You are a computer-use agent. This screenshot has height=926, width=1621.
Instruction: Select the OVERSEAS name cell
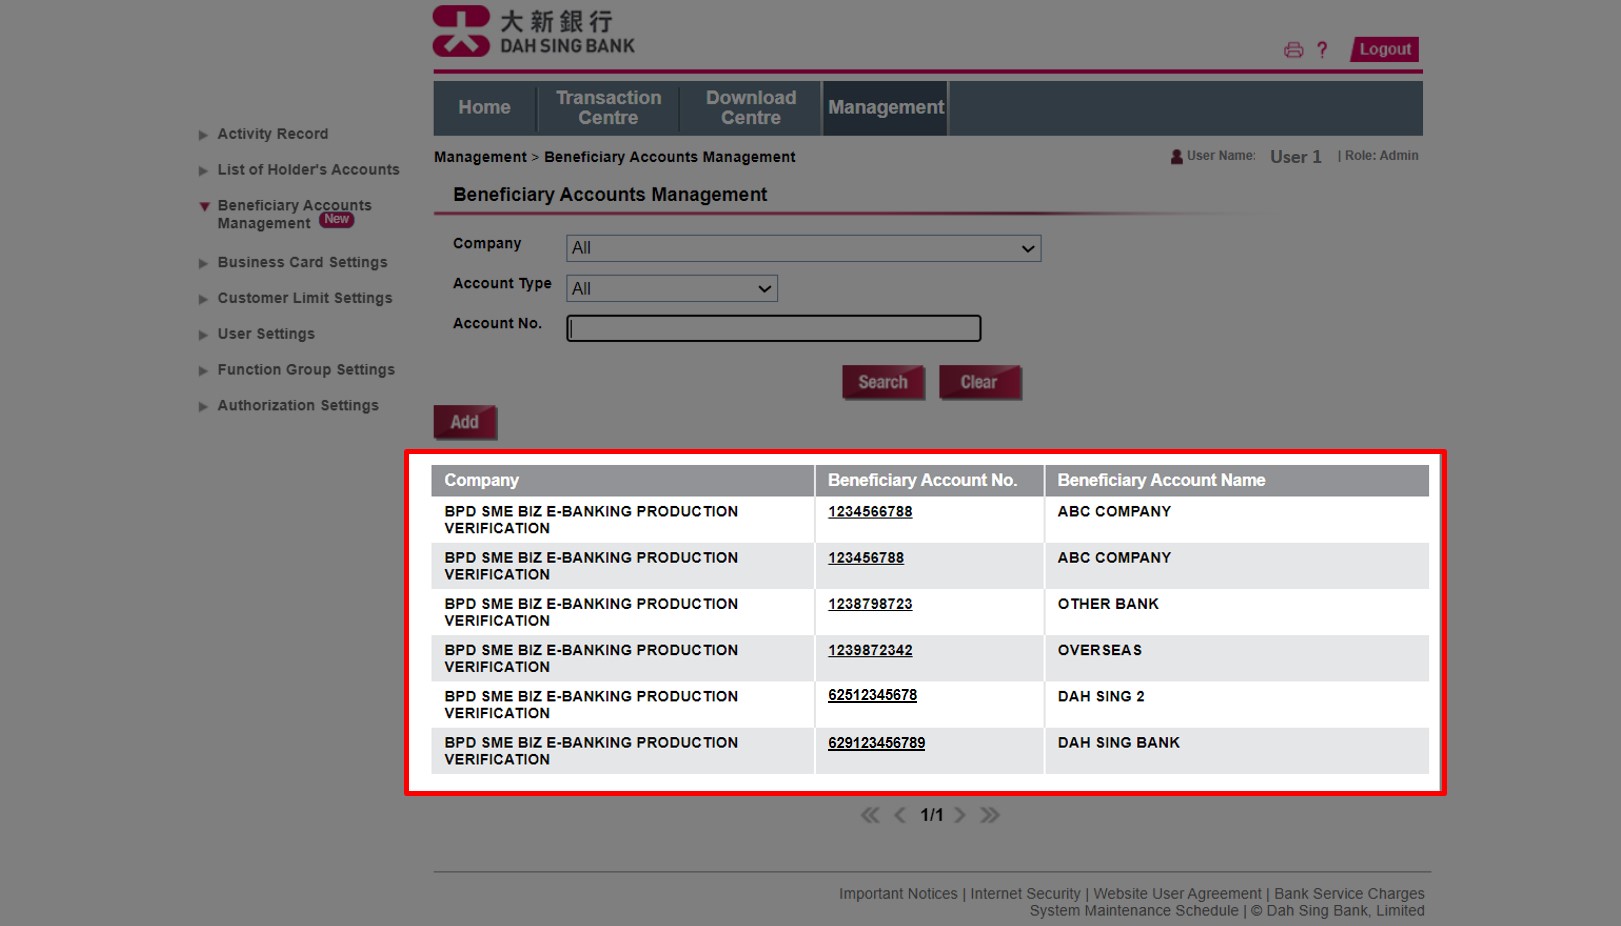point(1237,658)
